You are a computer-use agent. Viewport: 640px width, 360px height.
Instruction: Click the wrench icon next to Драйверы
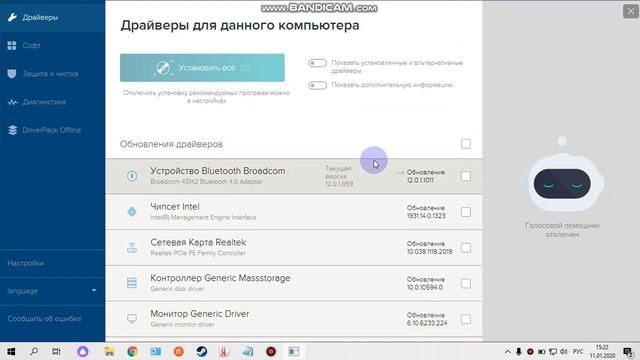pyautogui.click(x=12, y=17)
